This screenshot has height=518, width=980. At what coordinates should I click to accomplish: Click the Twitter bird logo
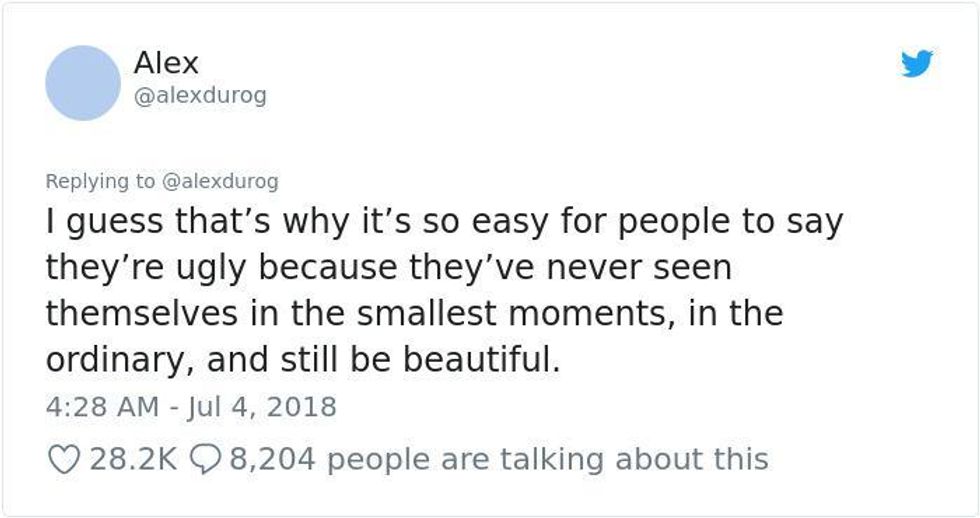[x=917, y=64]
